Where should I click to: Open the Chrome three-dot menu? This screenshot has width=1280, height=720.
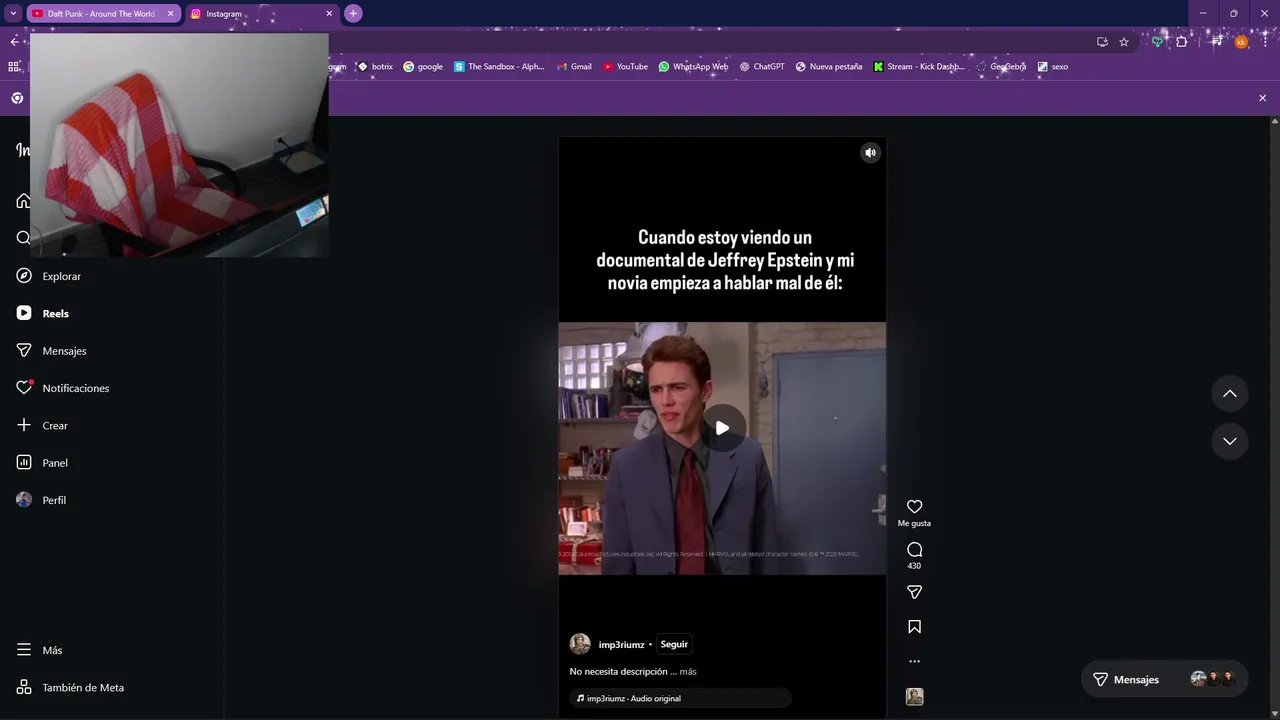(1265, 42)
